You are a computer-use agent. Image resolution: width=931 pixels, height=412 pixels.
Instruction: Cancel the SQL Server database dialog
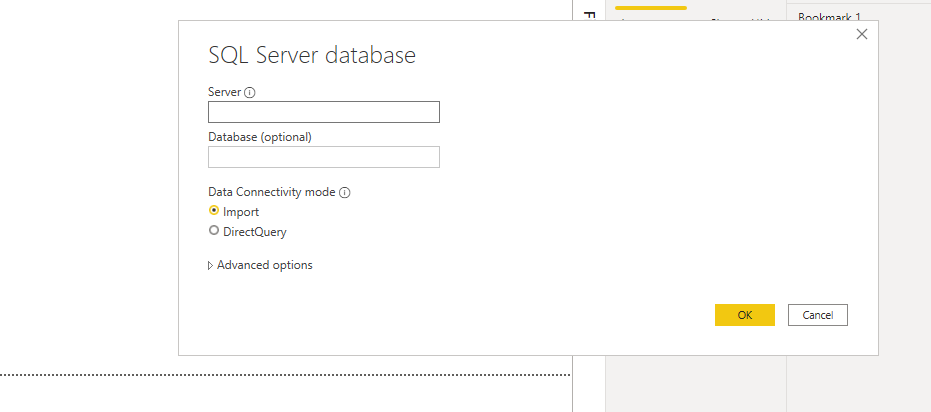tap(818, 315)
